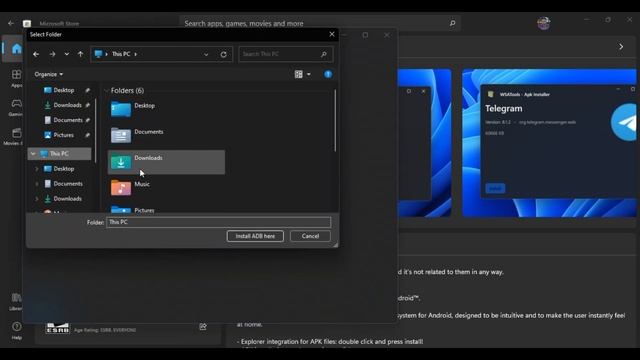This screenshot has height=360, width=640.
Task: Collapse the This PC tree node
Action: pyautogui.click(x=33, y=154)
